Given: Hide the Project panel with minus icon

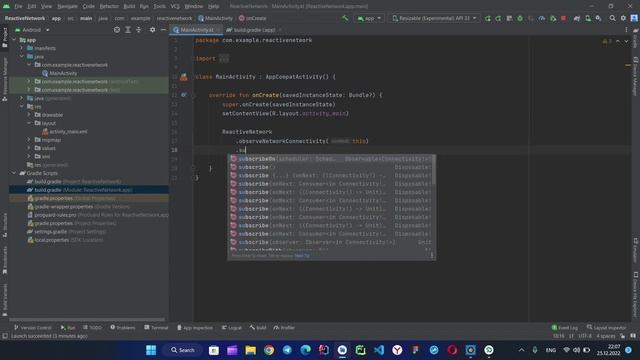Looking at the screenshot, I should pos(163,30).
